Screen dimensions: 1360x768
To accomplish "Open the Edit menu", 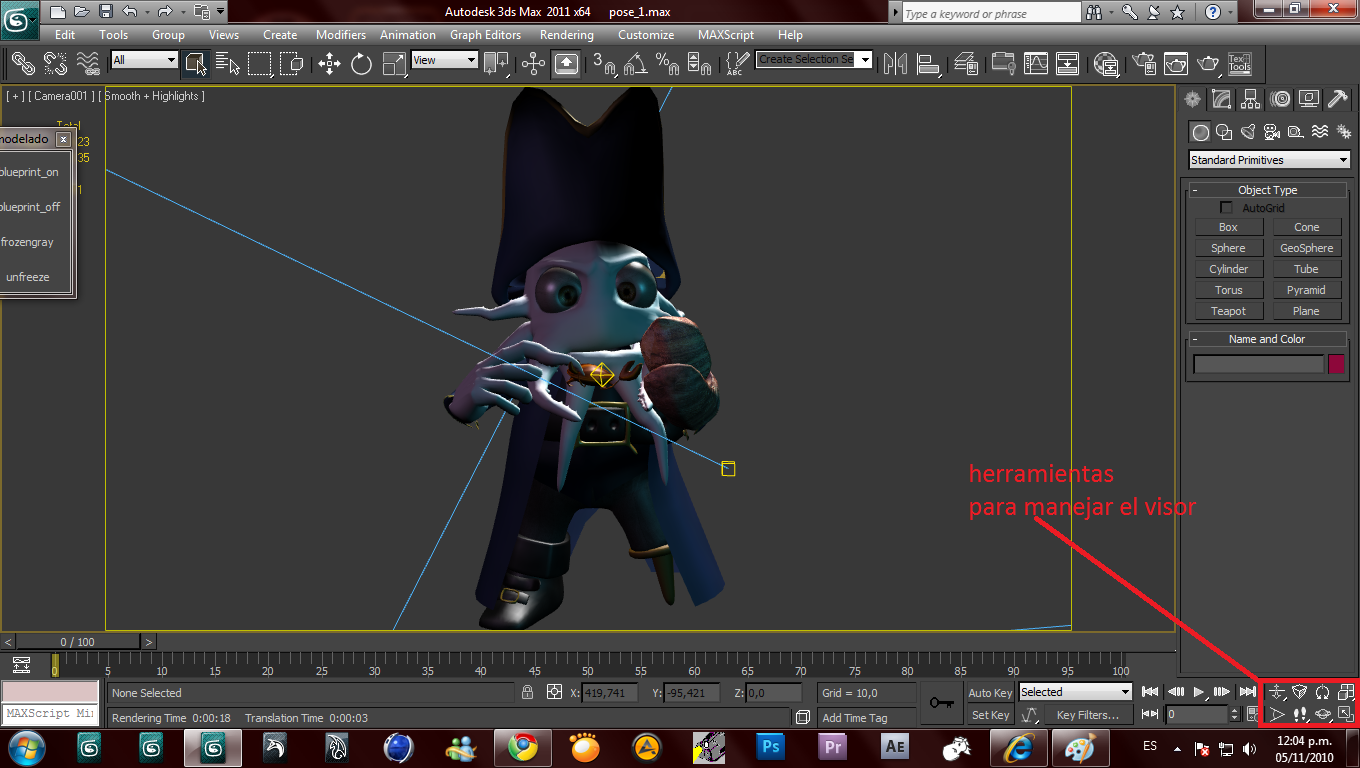I will coord(65,35).
